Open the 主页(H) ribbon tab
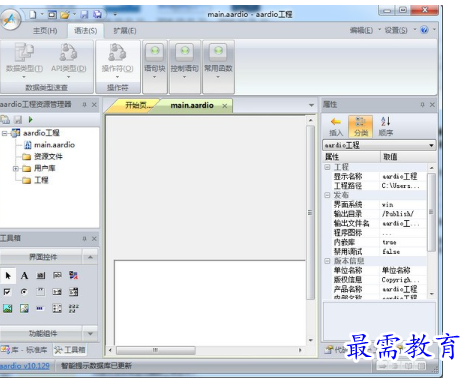468x378 pixels. pyautogui.click(x=45, y=31)
